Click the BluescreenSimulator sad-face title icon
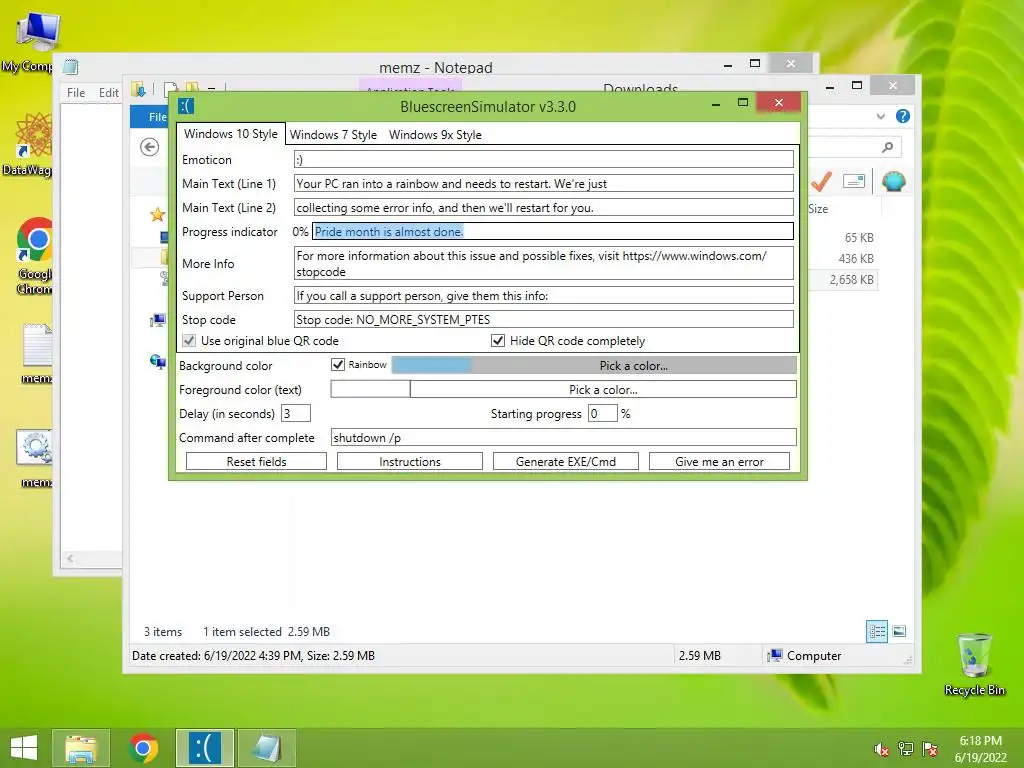This screenshot has width=1024, height=768. 187,106
